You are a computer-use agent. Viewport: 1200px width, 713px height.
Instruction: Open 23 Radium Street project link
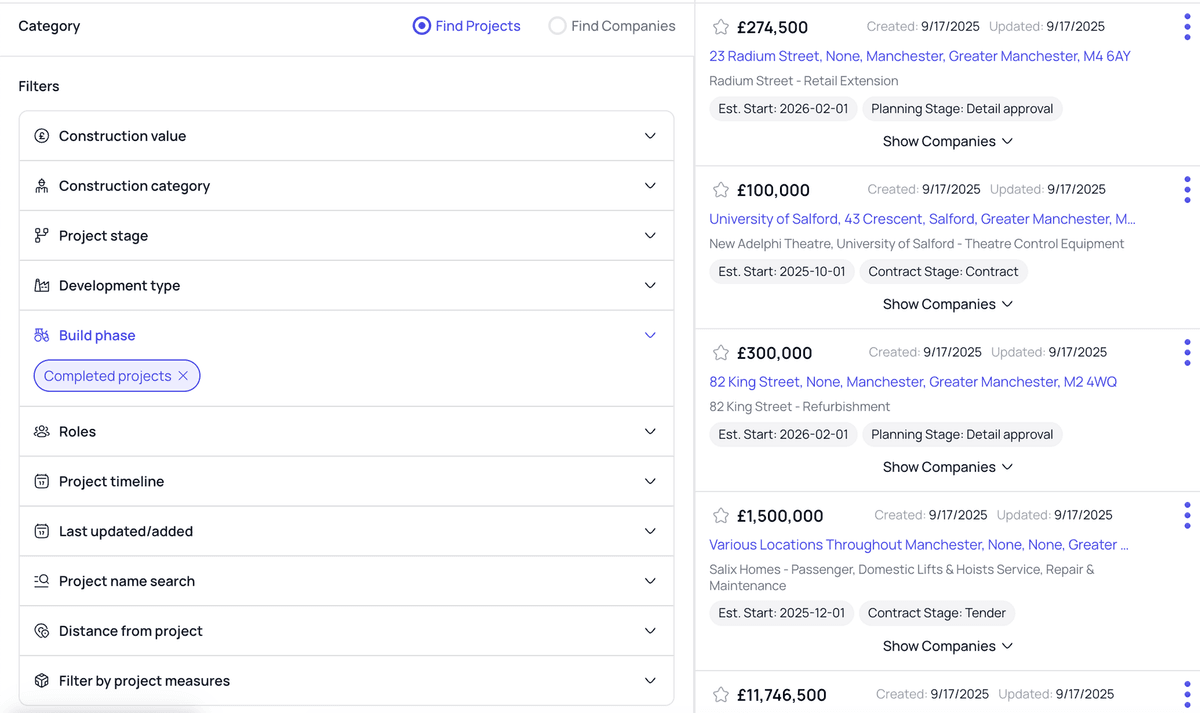[x=919, y=56]
